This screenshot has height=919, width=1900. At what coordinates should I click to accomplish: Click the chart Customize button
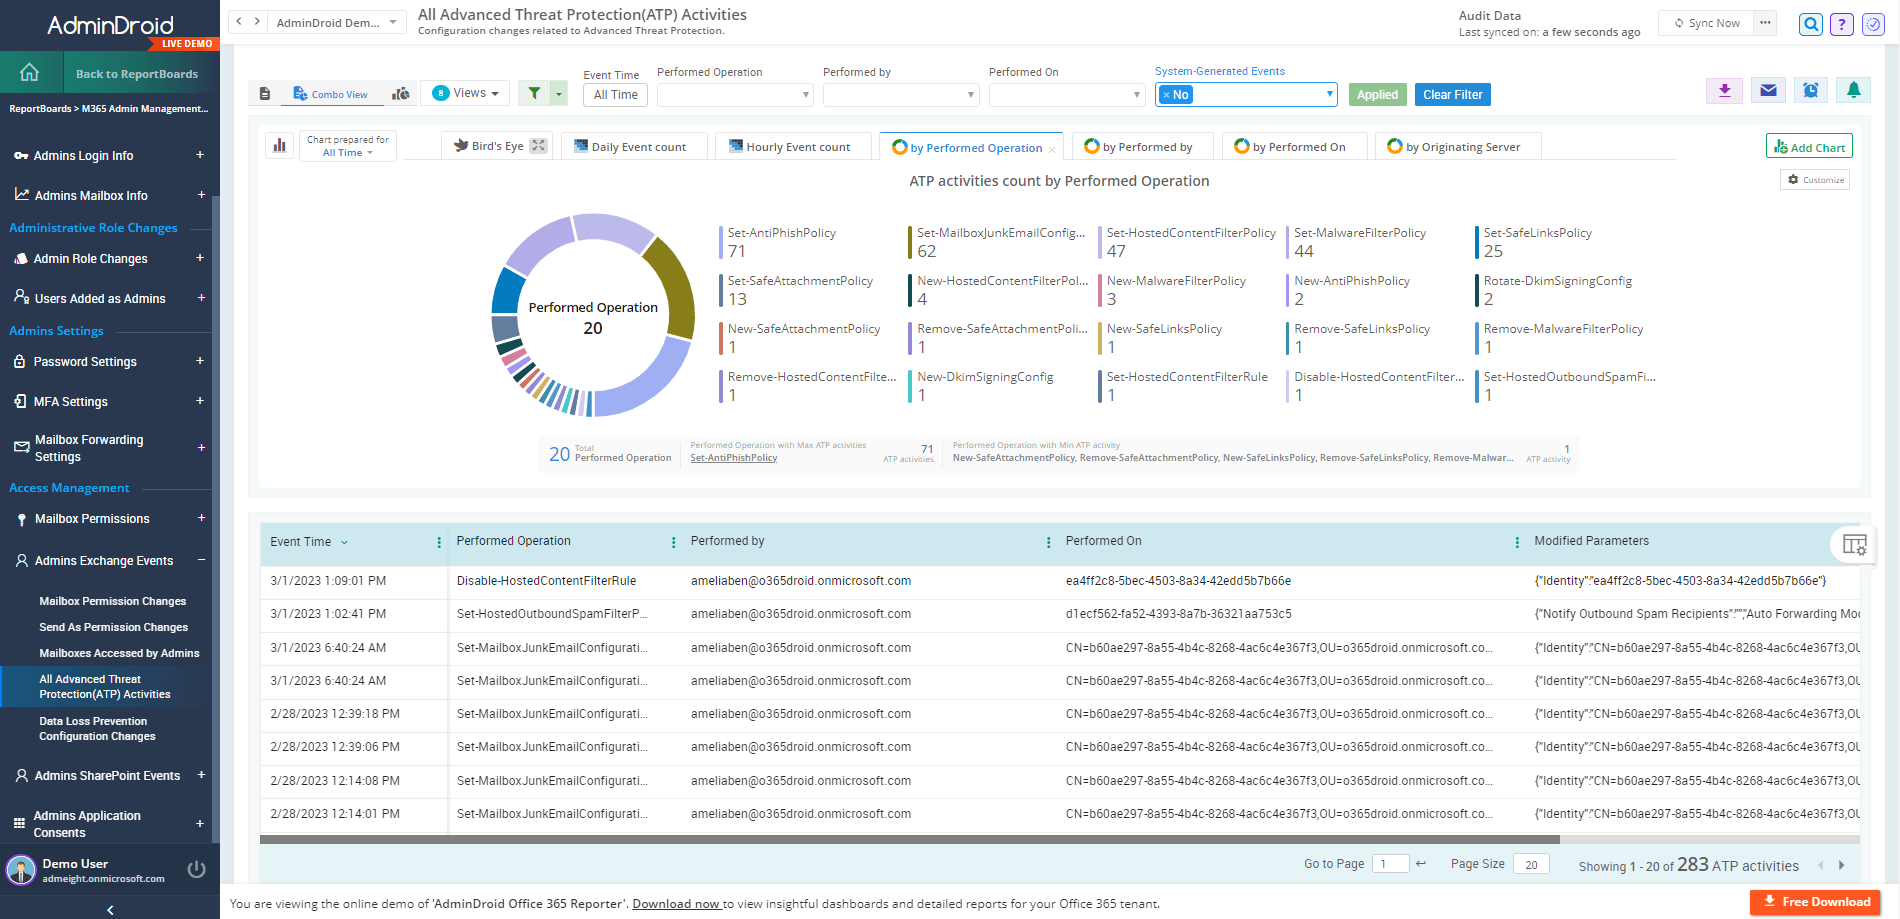click(x=1815, y=179)
